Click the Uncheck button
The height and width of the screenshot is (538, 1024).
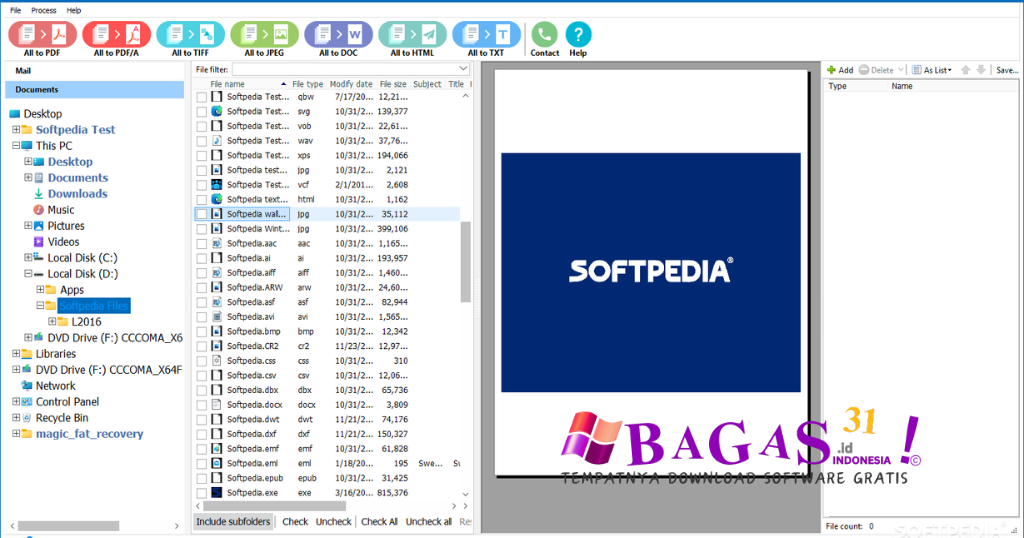click(x=334, y=522)
